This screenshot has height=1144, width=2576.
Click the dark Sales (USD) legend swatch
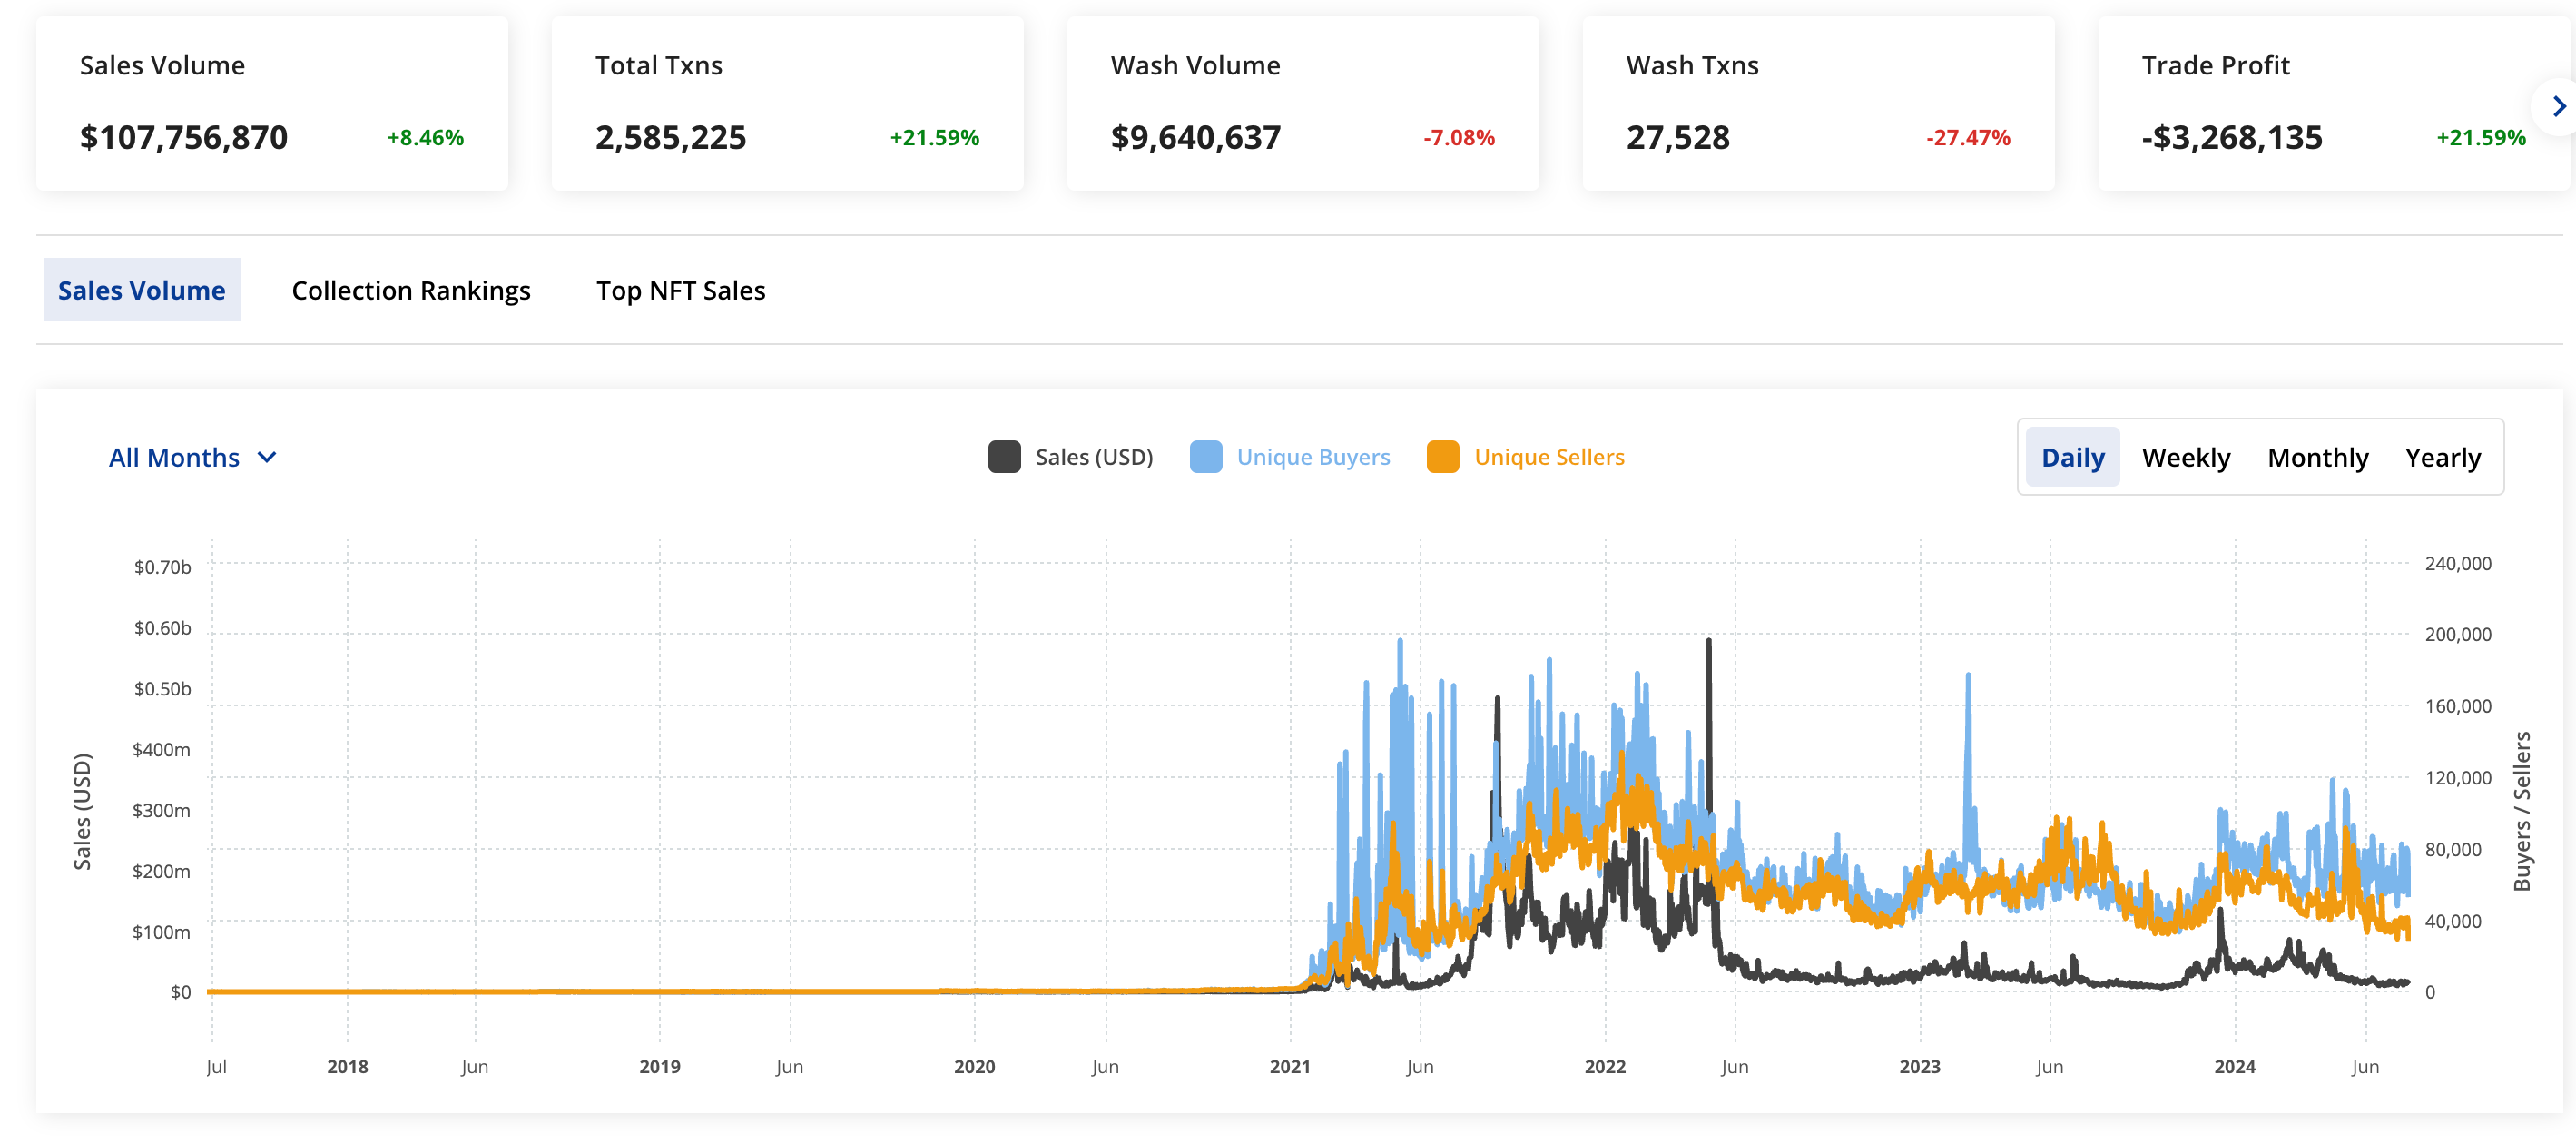[x=1003, y=457]
